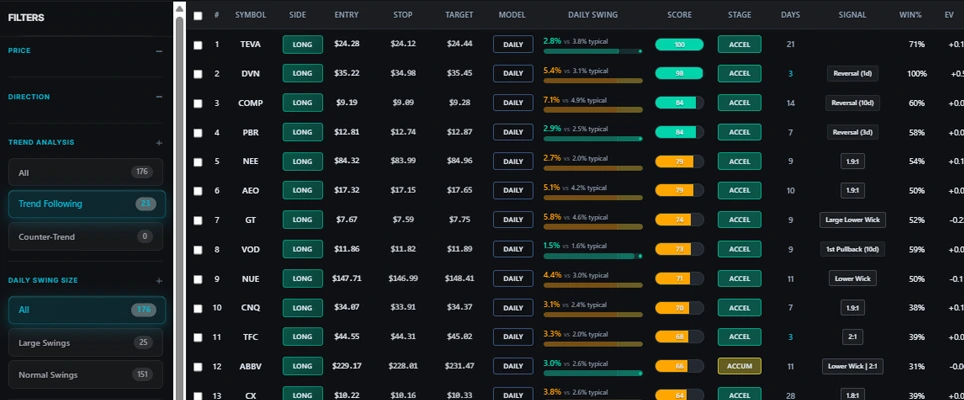964x400 pixels.
Task: Collapse the DIRECTION filter section
Action: (x=159, y=97)
